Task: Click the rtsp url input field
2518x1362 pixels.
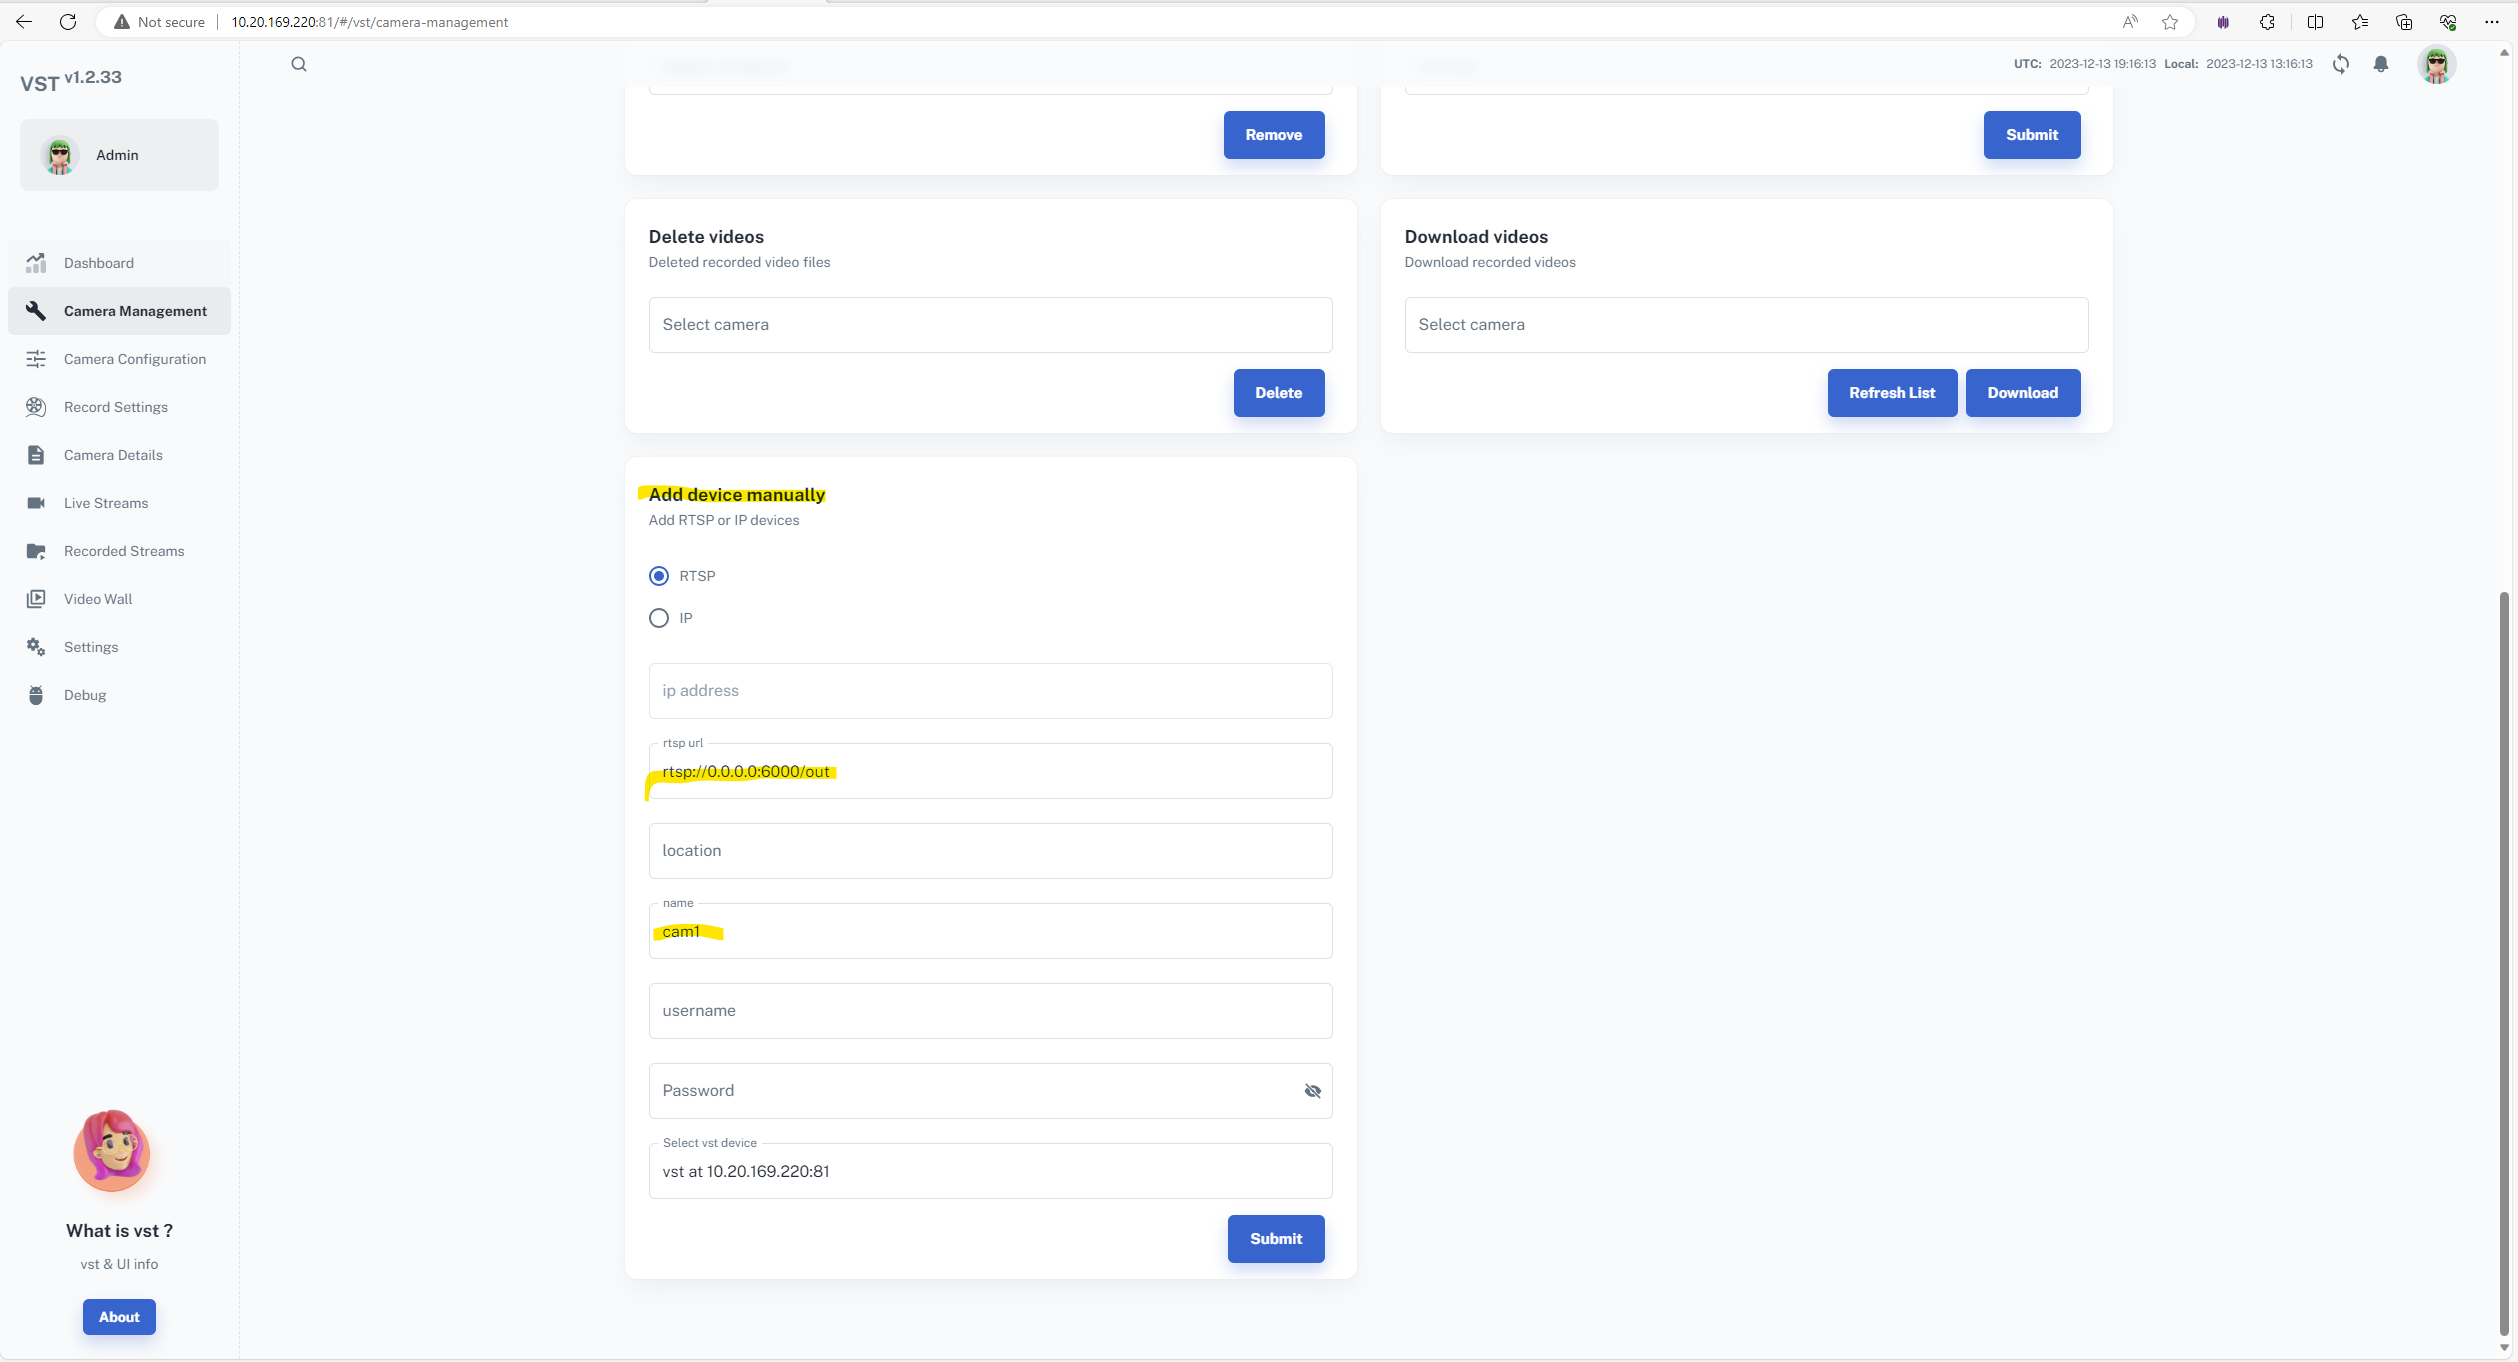Action: pos(989,770)
